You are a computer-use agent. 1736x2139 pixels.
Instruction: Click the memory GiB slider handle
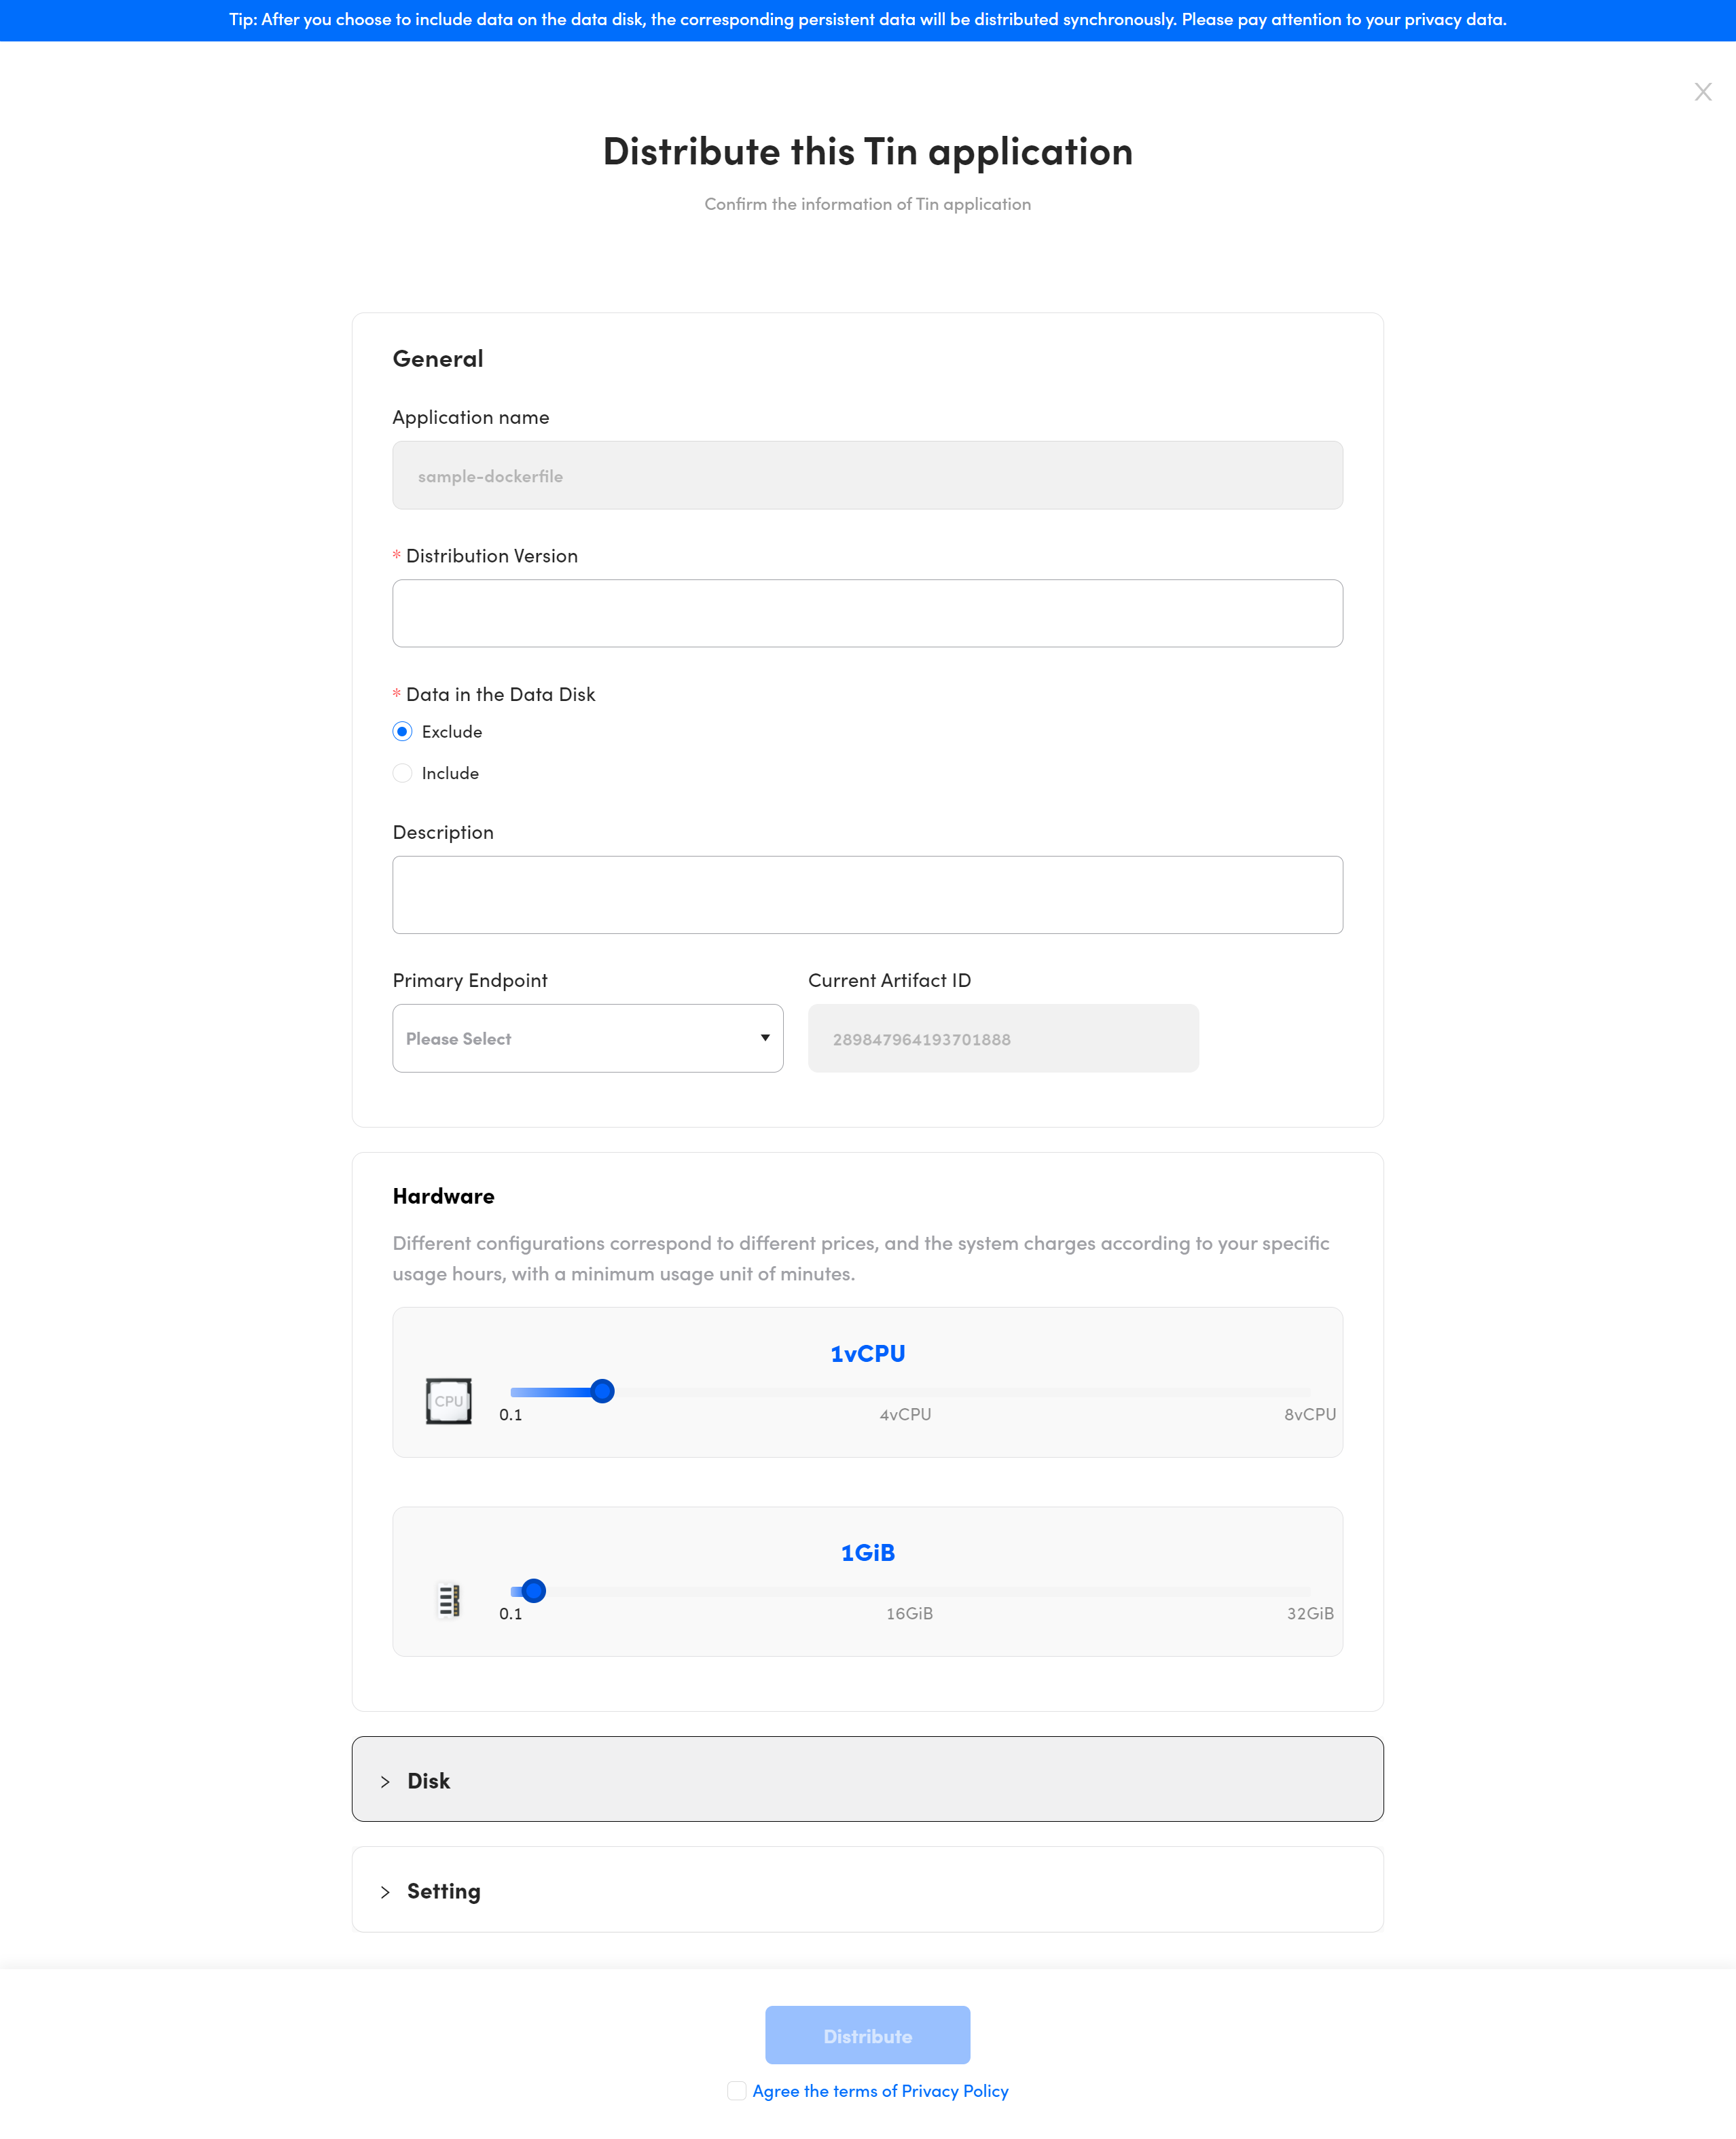point(534,1590)
